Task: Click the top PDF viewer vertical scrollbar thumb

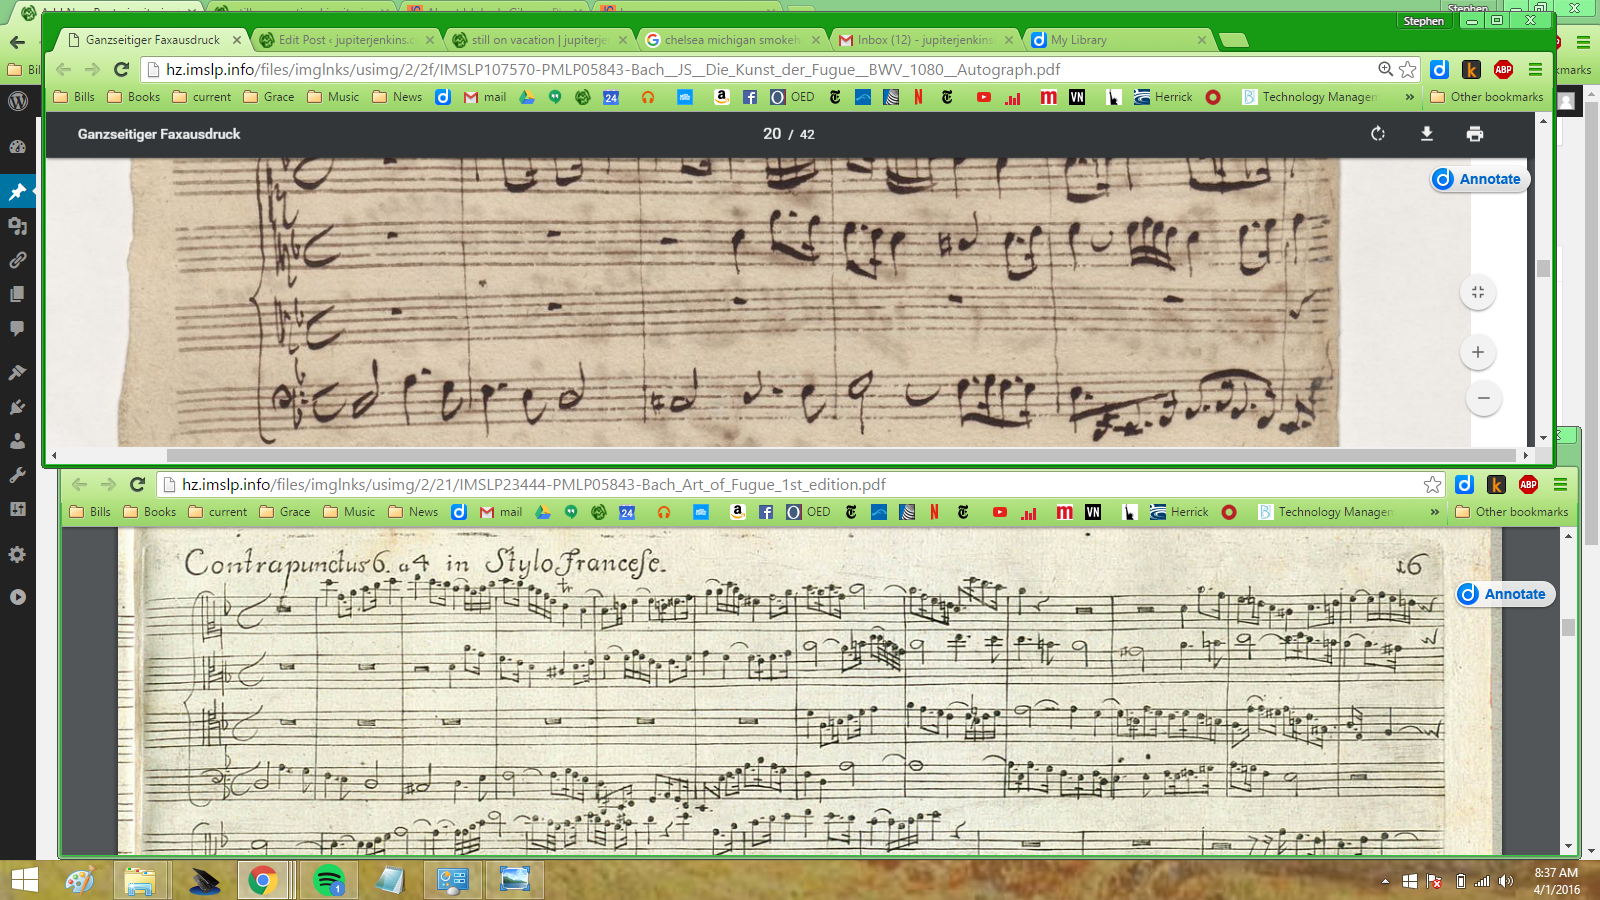Action: tap(1543, 268)
